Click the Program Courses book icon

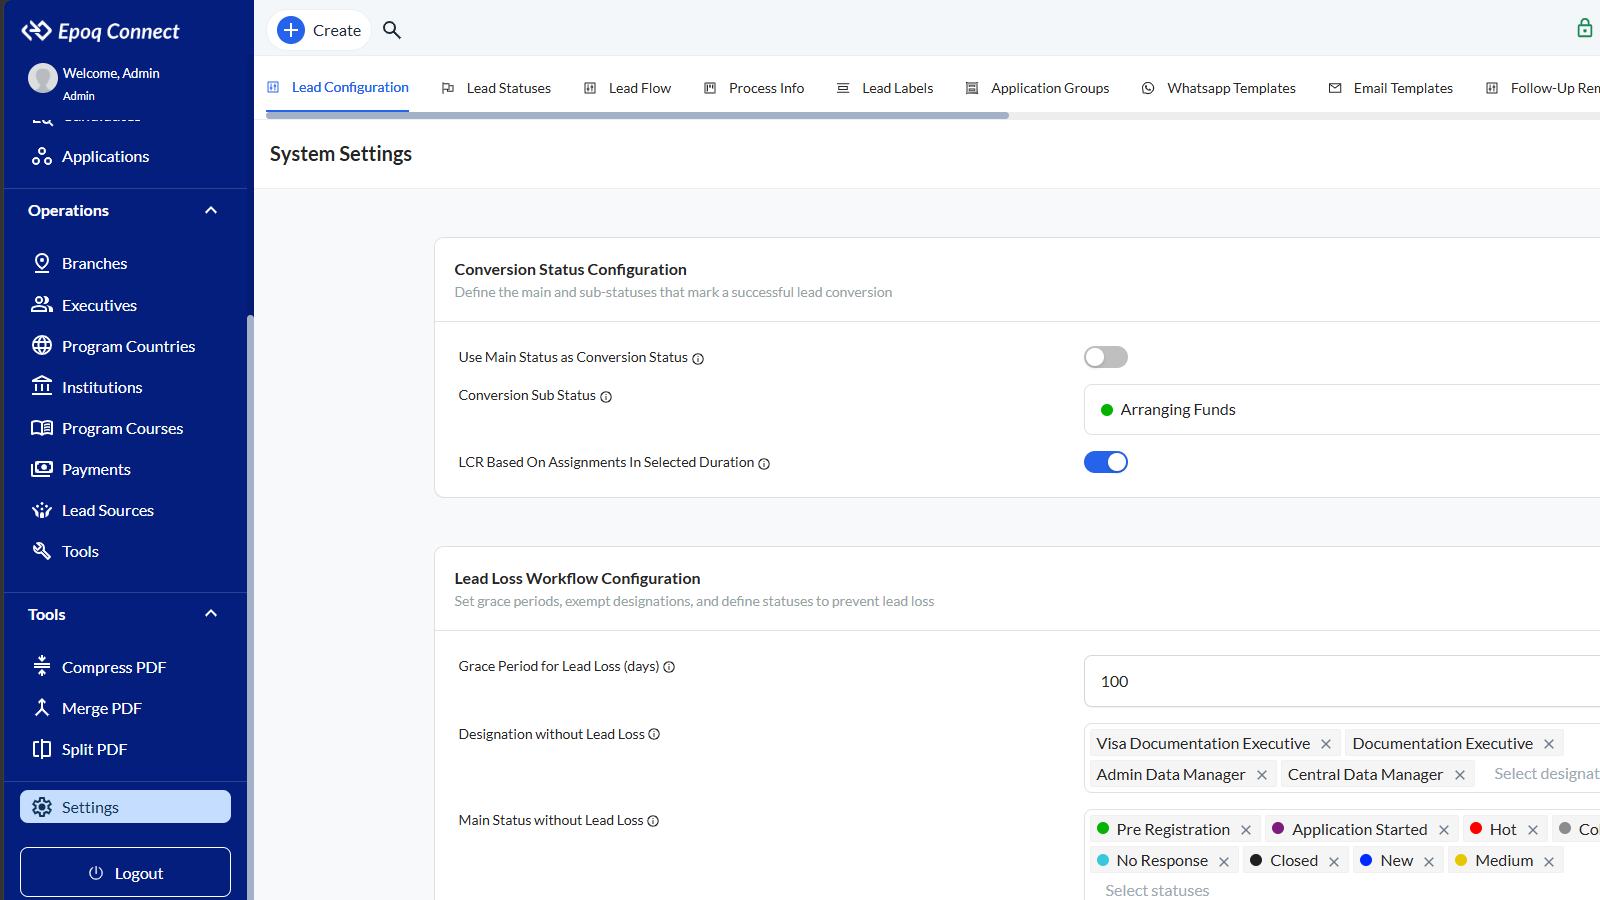42,428
